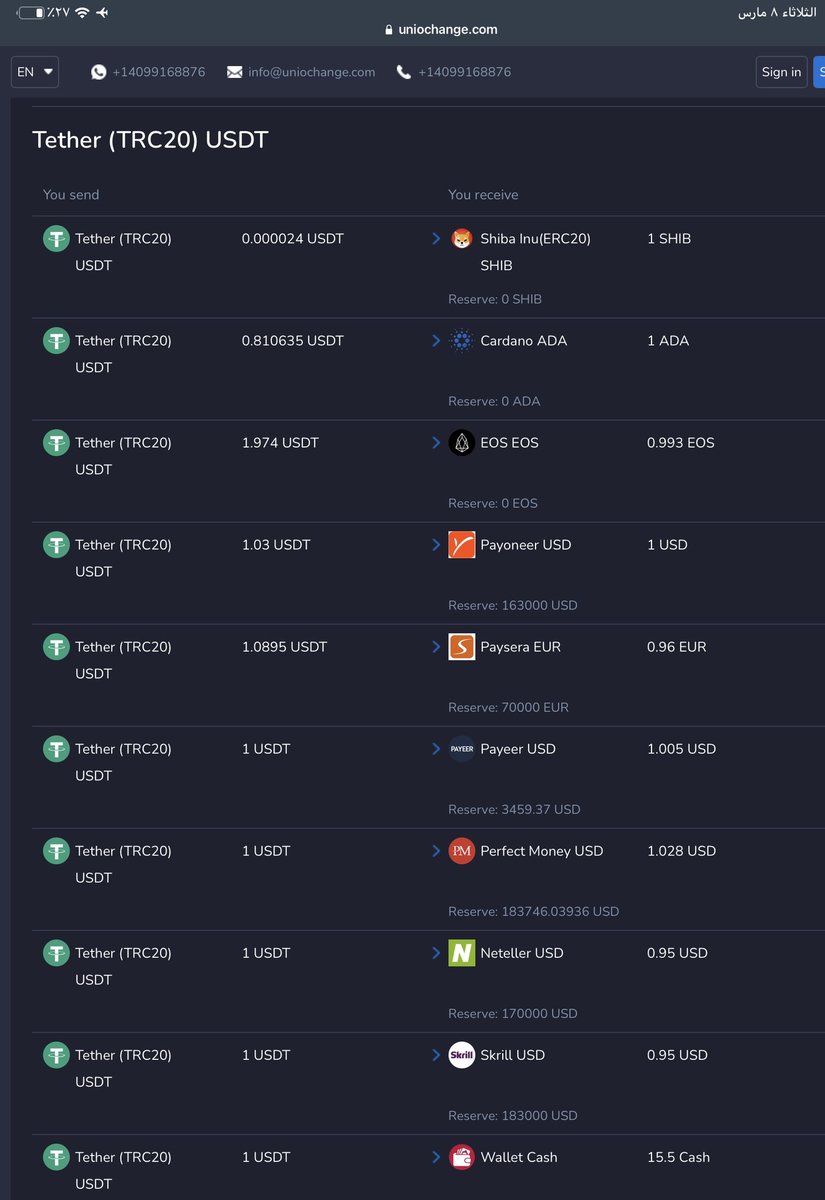Open the info@uniochange.com email link
825x1200 pixels.
pyautogui.click(x=312, y=72)
